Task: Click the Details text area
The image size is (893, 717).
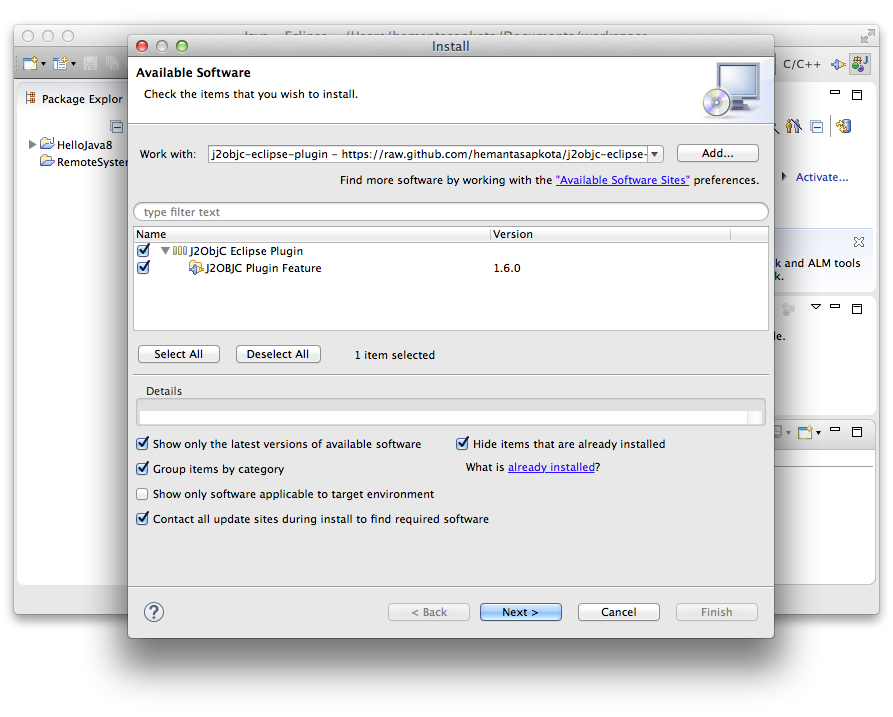Action: click(450, 412)
